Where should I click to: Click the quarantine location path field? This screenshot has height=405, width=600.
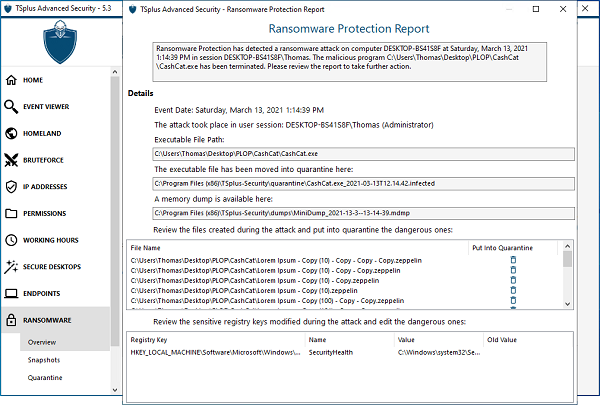tap(364, 184)
